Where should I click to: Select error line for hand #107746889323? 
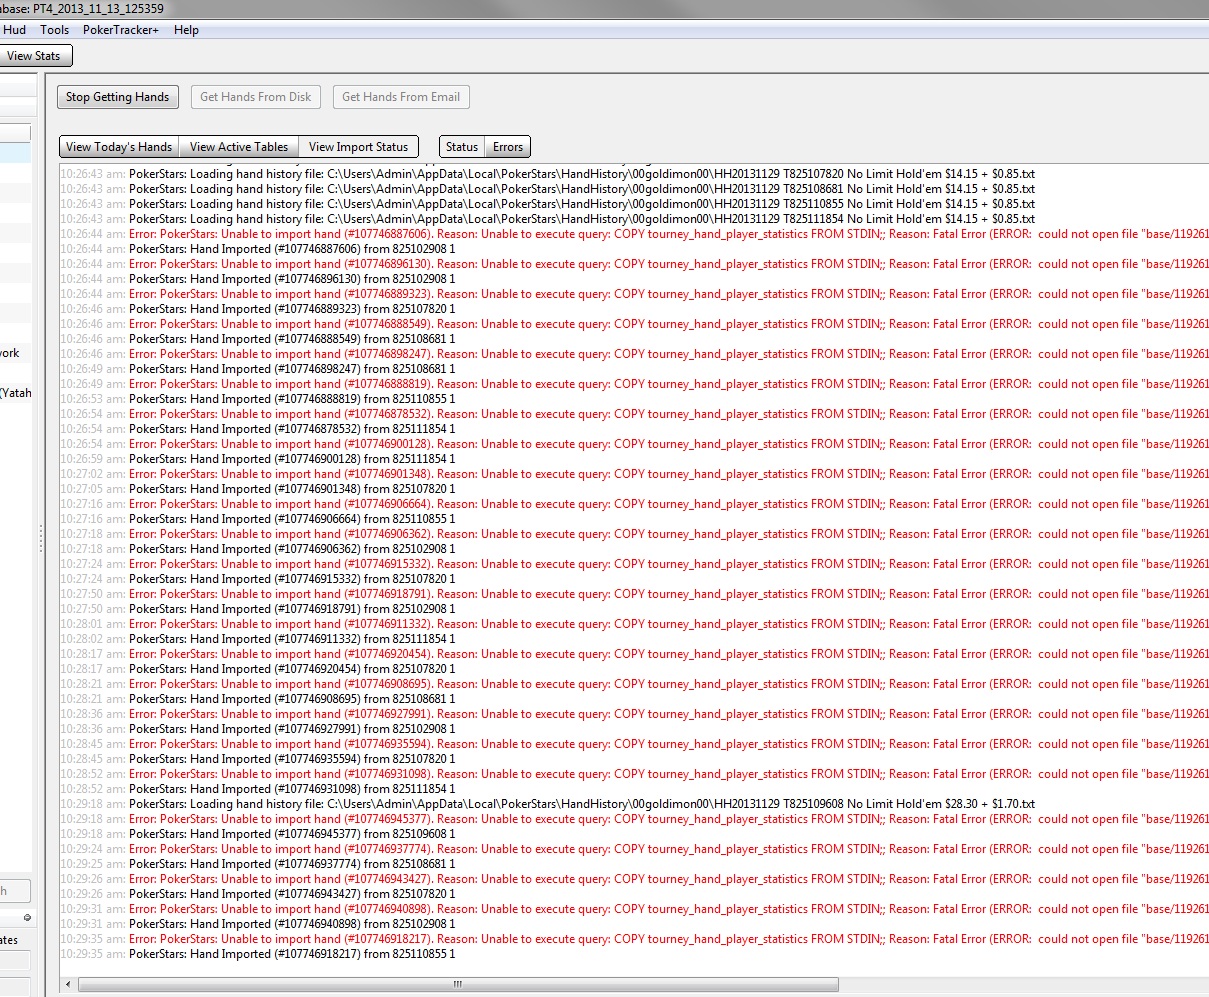pos(634,294)
